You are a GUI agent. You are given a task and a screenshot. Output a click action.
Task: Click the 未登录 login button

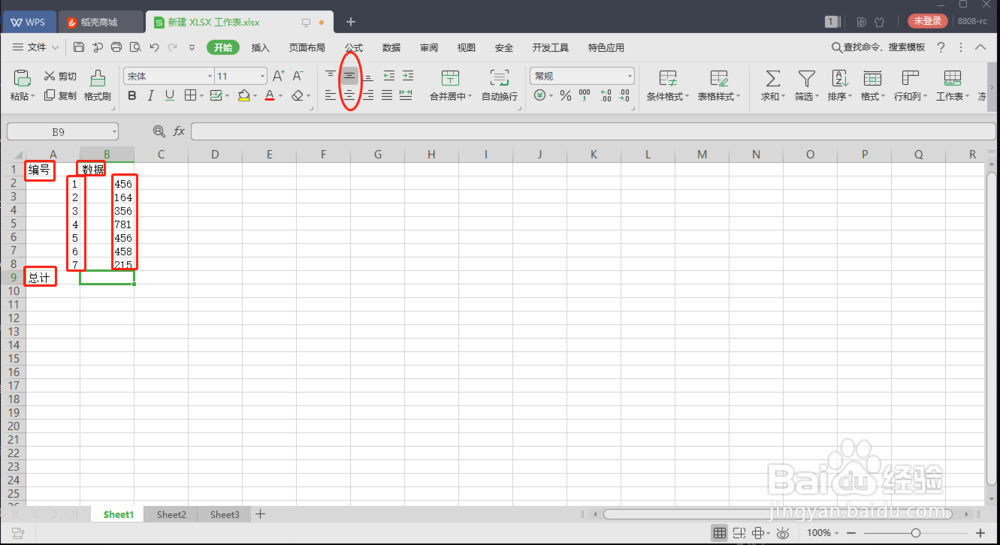pyautogui.click(x=927, y=21)
